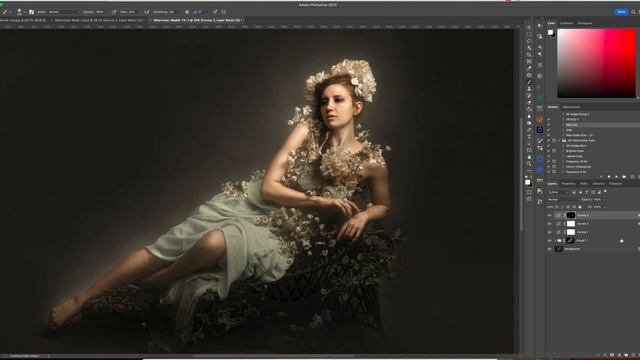Click the Quick Mask mode icon
The image size is (640, 360).
[529, 192]
